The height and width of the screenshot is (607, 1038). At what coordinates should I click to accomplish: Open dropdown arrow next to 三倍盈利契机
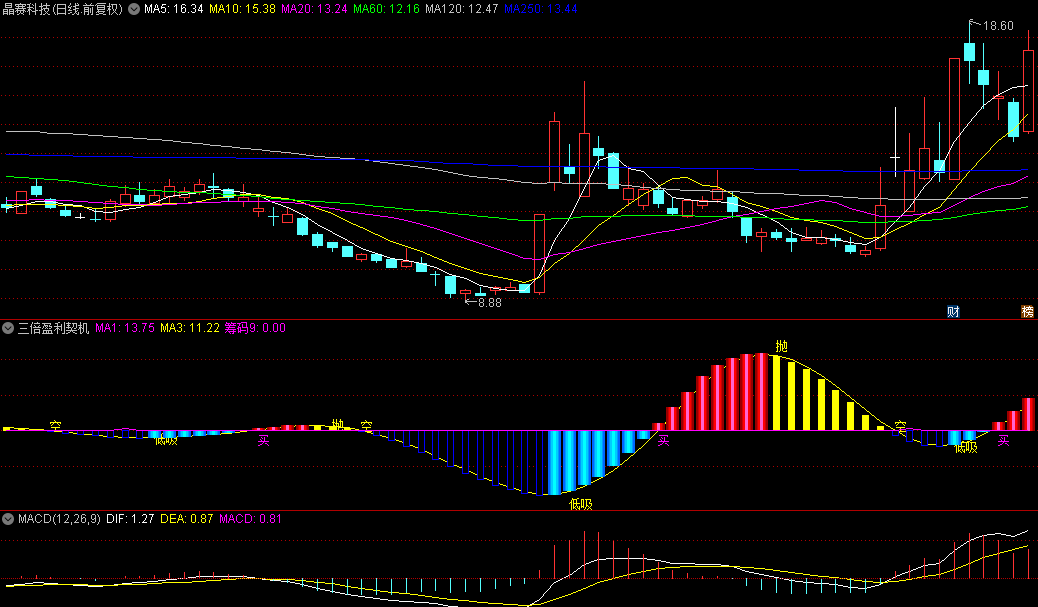point(8,328)
